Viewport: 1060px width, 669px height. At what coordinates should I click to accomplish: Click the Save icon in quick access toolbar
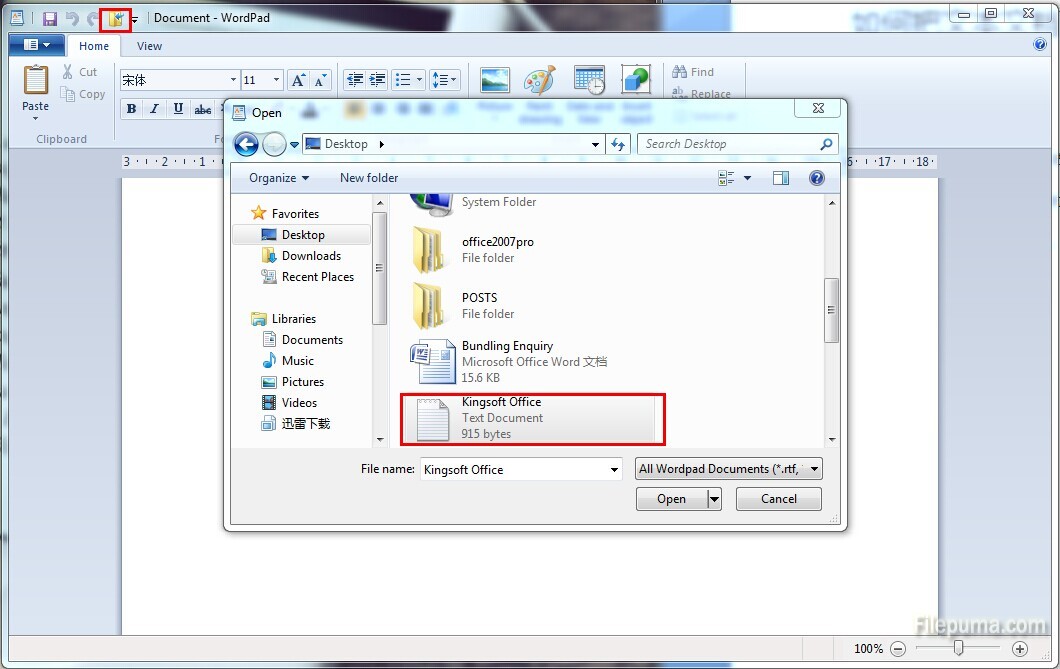coord(49,18)
